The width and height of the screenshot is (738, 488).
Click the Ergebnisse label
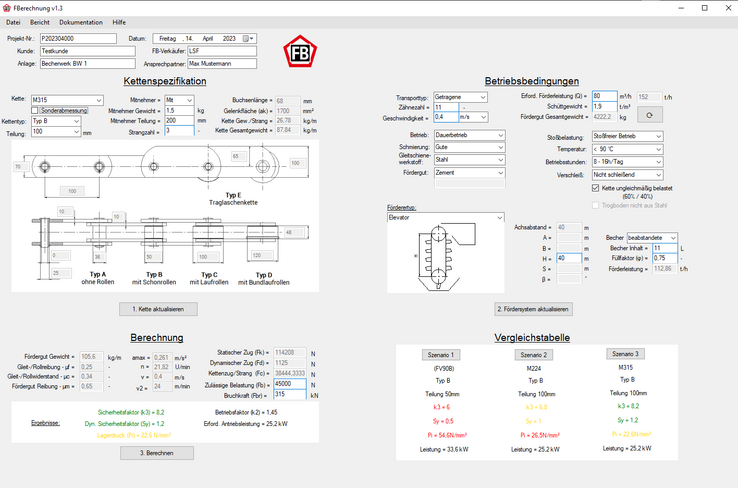[x=45, y=423]
